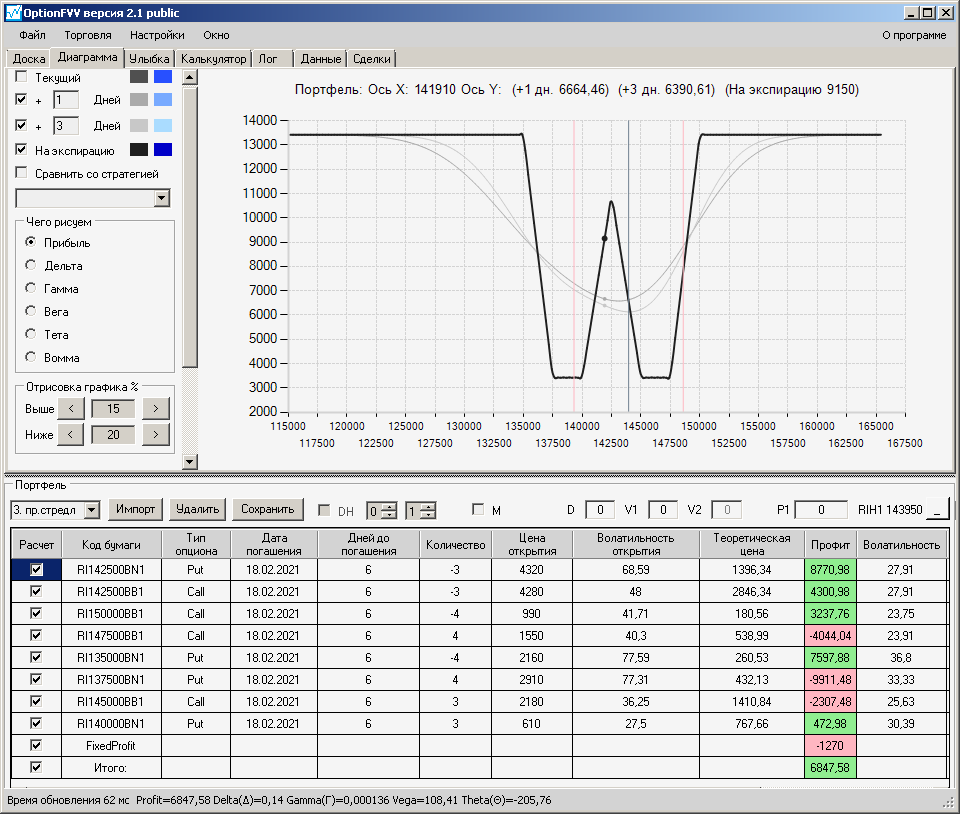Image resolution: width=960 pixels, height=814 pixels.
Task: Click the left arrow for Ниже percentage
Action: coord(71,434)
